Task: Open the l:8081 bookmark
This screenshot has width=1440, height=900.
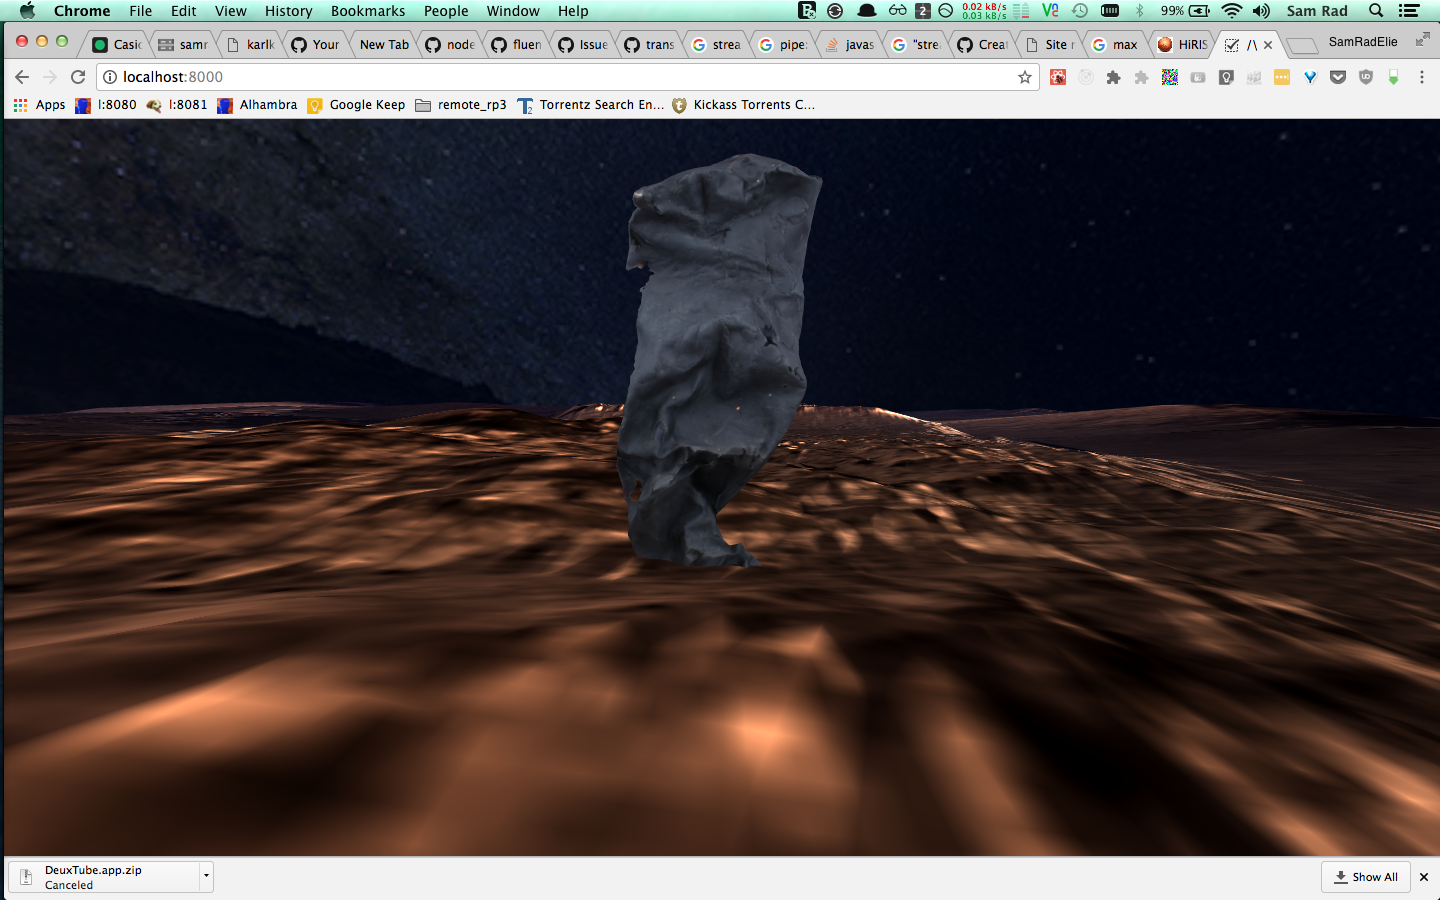Action: 177,105
